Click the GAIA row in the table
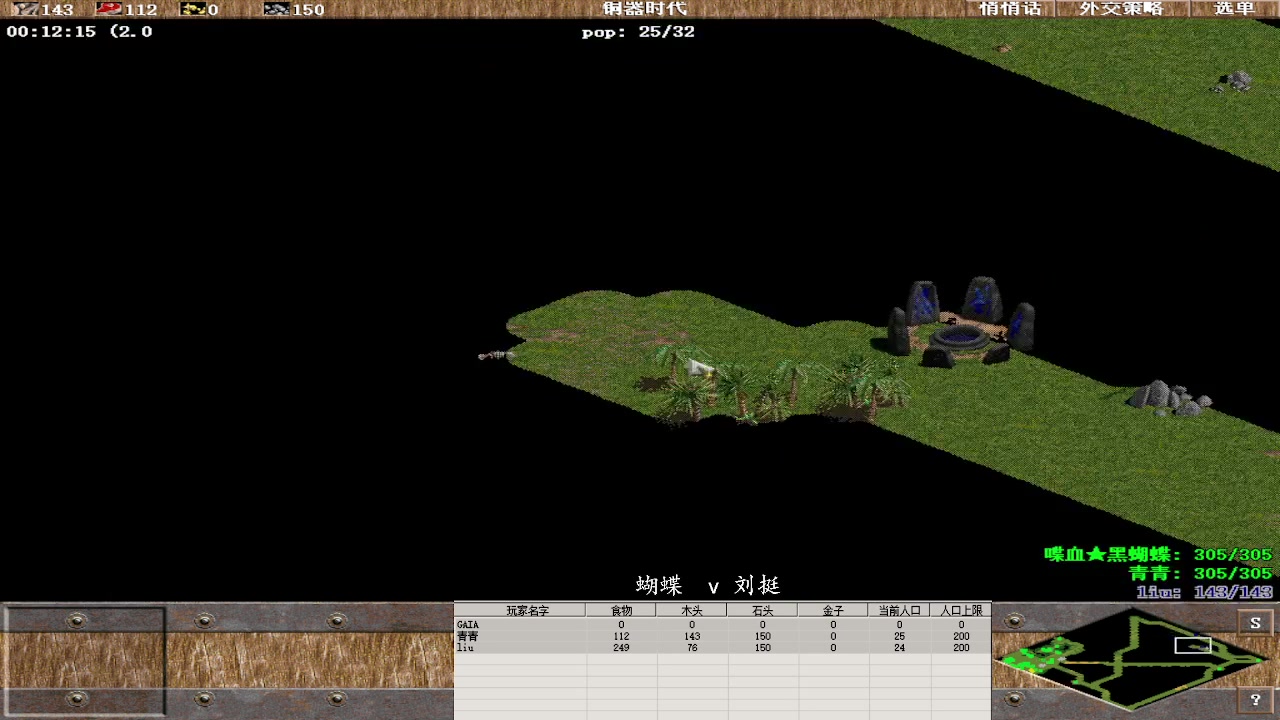 [722, 625]
